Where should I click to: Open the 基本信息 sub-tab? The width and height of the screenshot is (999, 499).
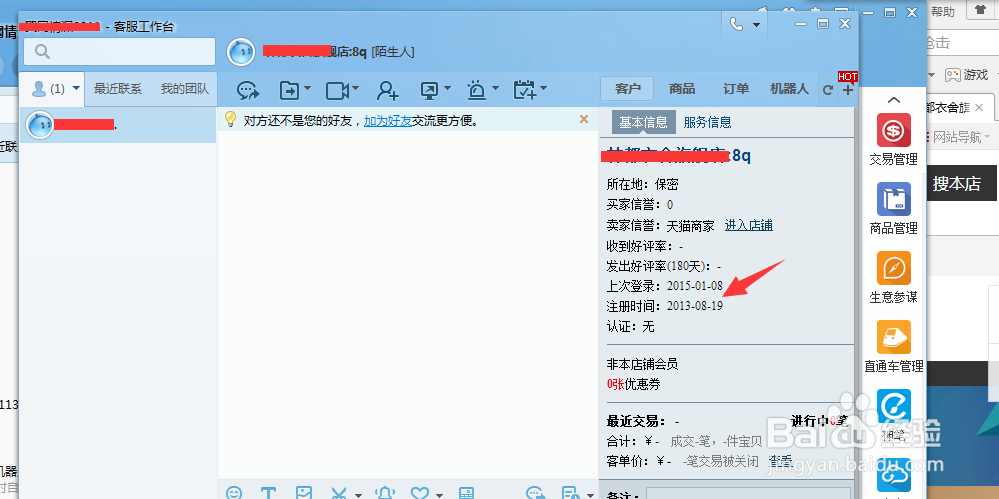click(643, 122)
